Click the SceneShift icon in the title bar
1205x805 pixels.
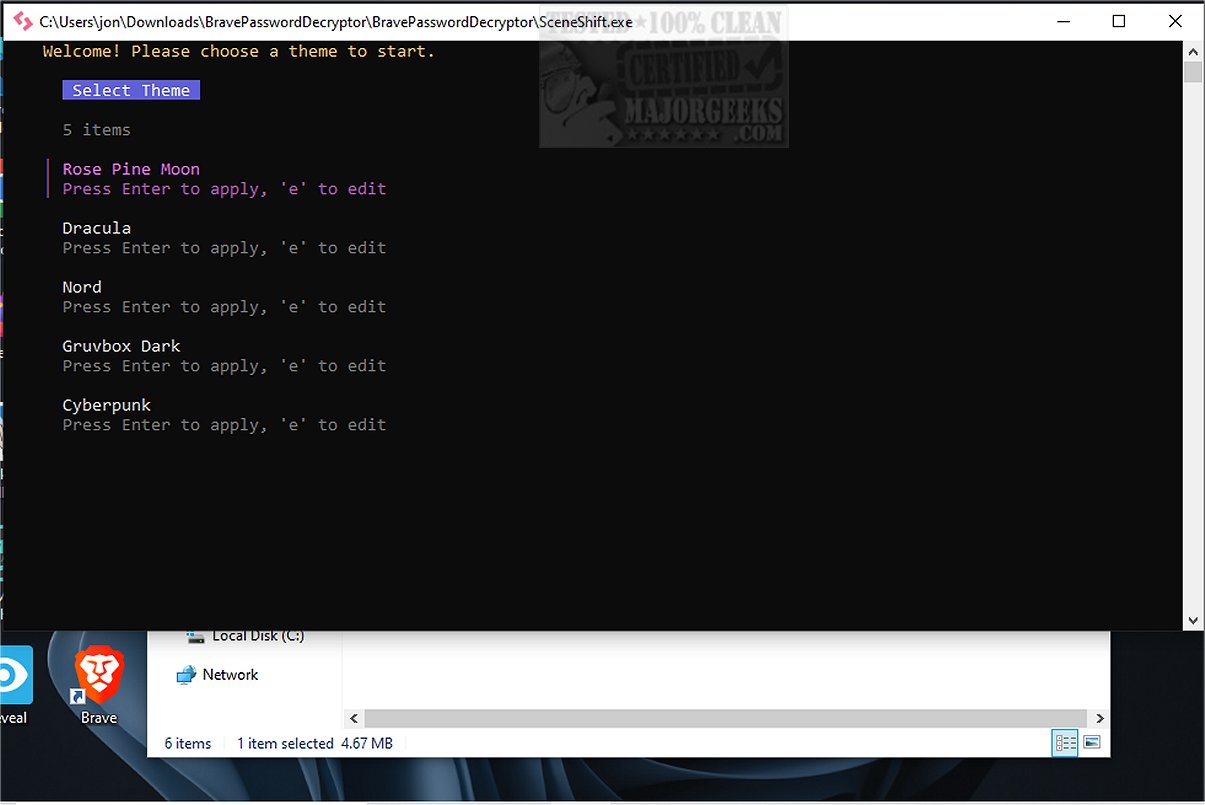tap(22, 21)
